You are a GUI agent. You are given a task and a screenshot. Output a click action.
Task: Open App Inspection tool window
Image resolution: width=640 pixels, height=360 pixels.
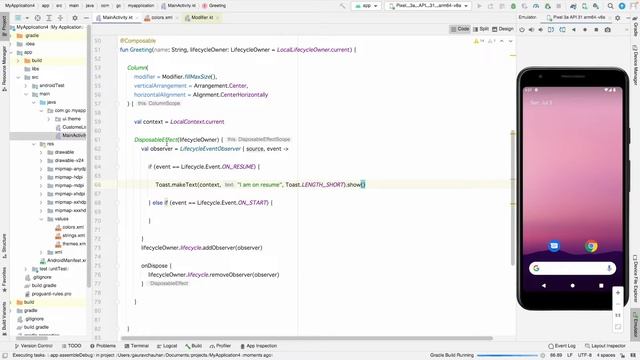[x=259, y=346]
